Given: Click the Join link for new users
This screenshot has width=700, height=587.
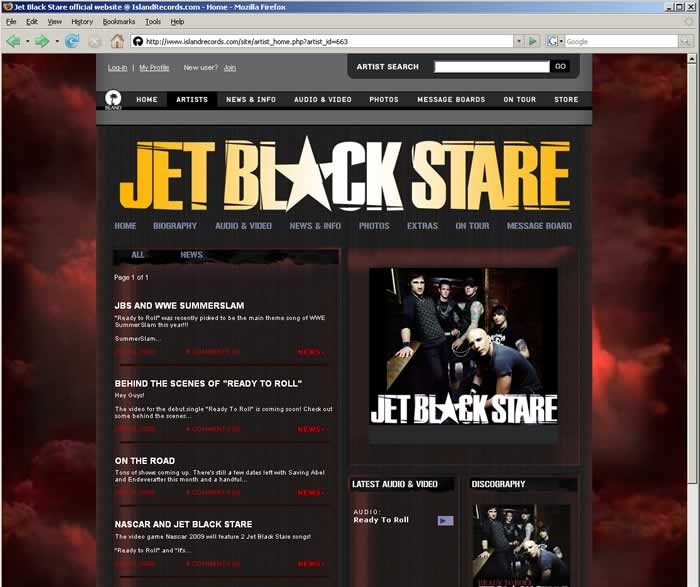Looking at the screenshot, I should pyautogui.click(x=230, y=68).
